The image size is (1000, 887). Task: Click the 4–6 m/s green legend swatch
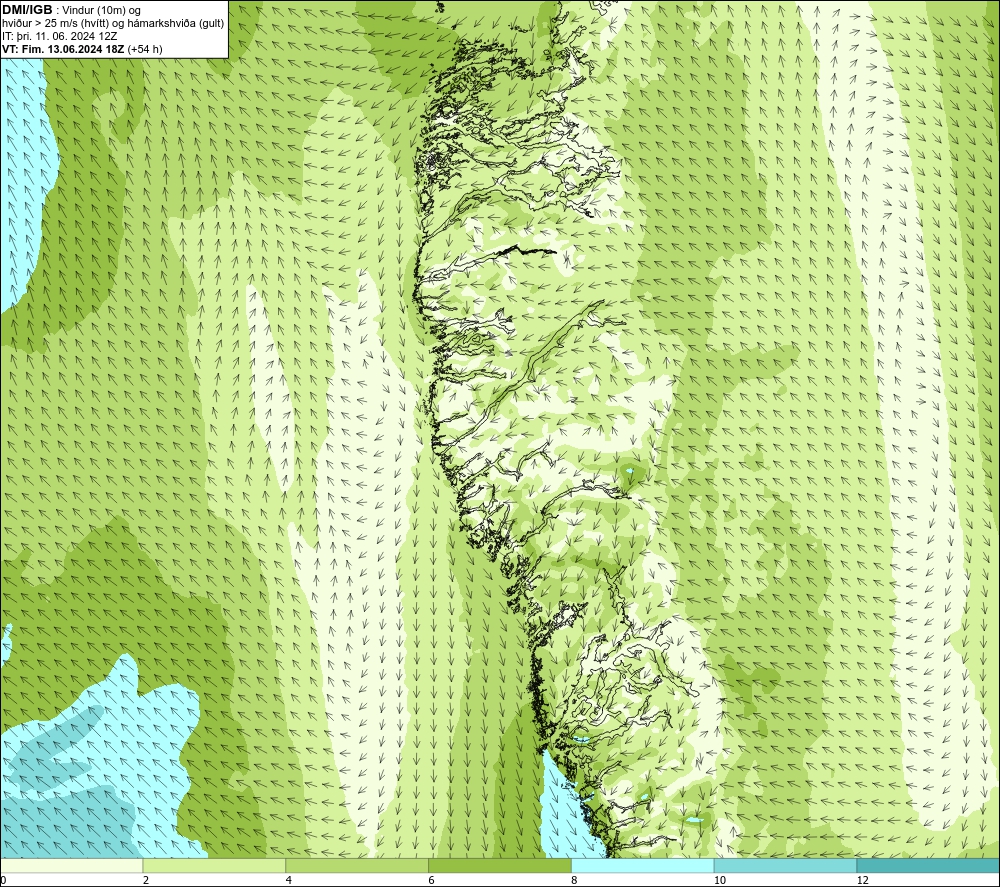pos(357,865)
